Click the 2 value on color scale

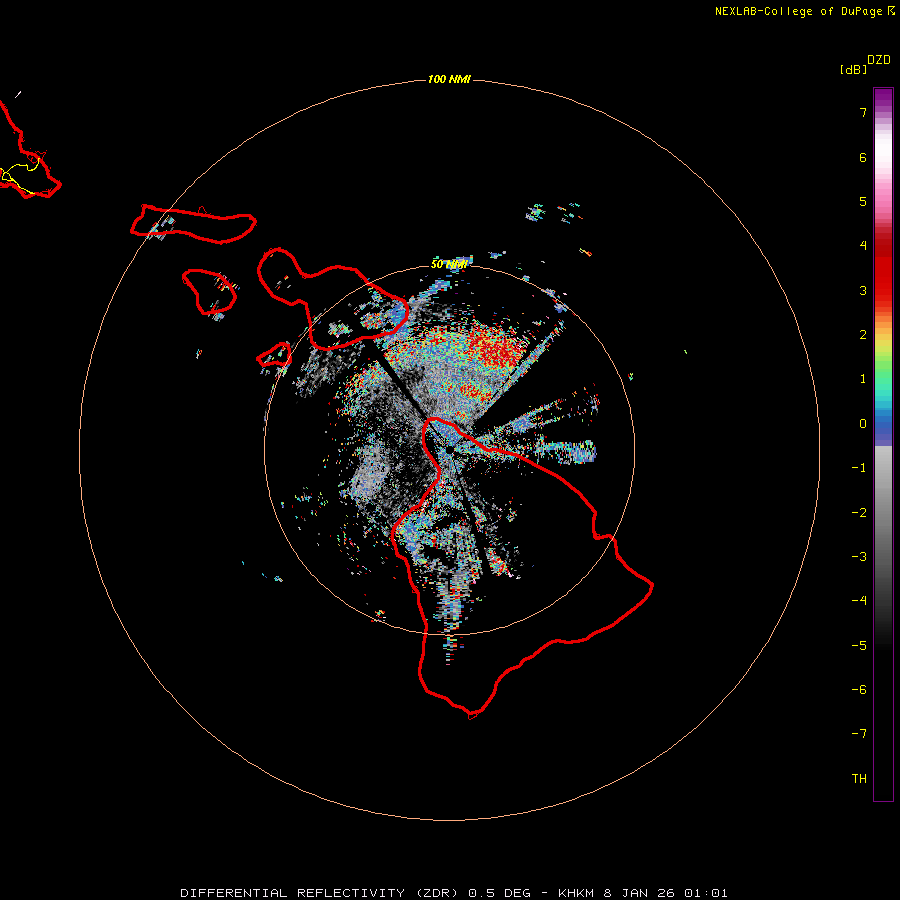(x=863, y=335)
